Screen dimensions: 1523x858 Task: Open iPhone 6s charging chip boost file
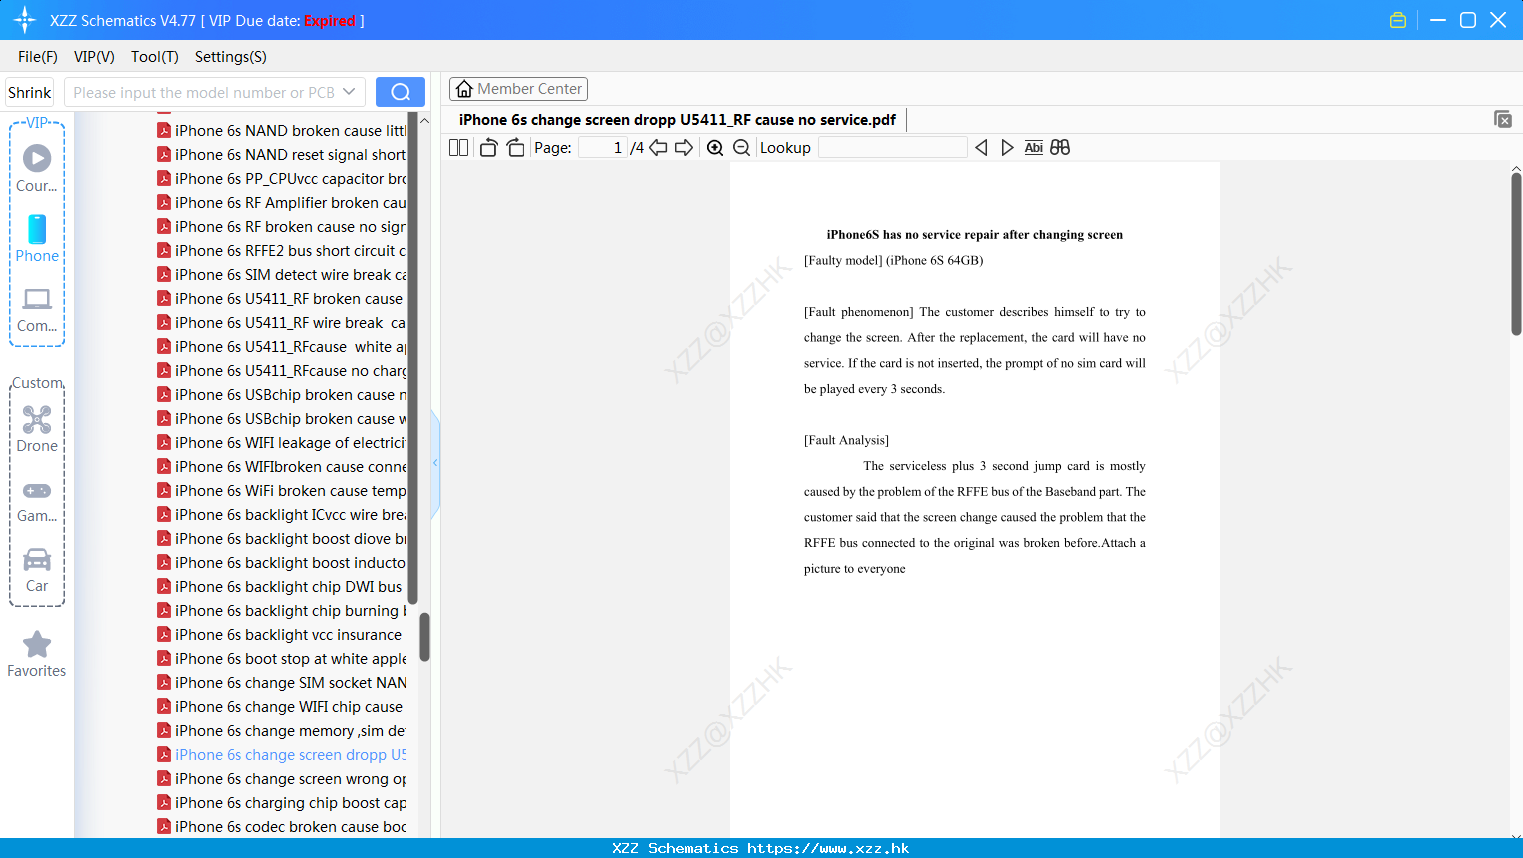282,803
